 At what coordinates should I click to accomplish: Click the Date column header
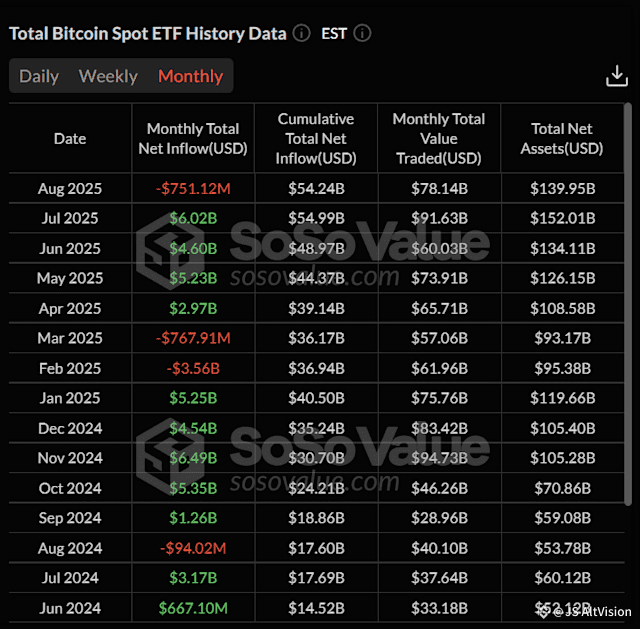[70, 139]
